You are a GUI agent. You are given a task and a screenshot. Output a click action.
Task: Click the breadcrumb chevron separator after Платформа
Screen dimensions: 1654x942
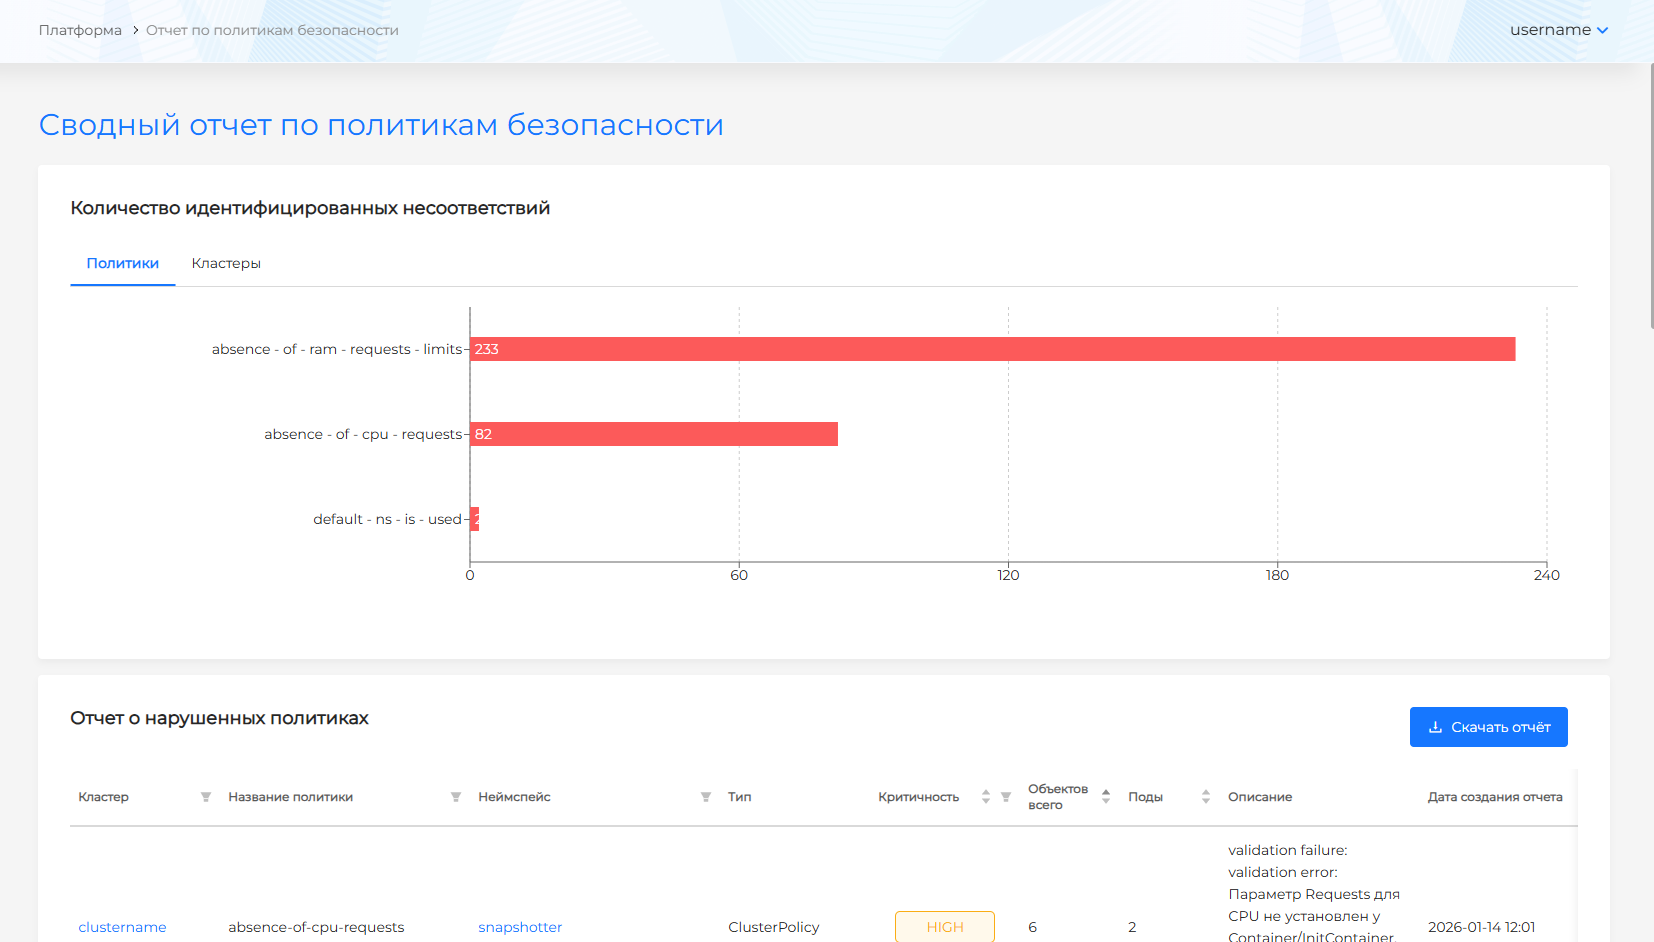(x=135, y=31)
